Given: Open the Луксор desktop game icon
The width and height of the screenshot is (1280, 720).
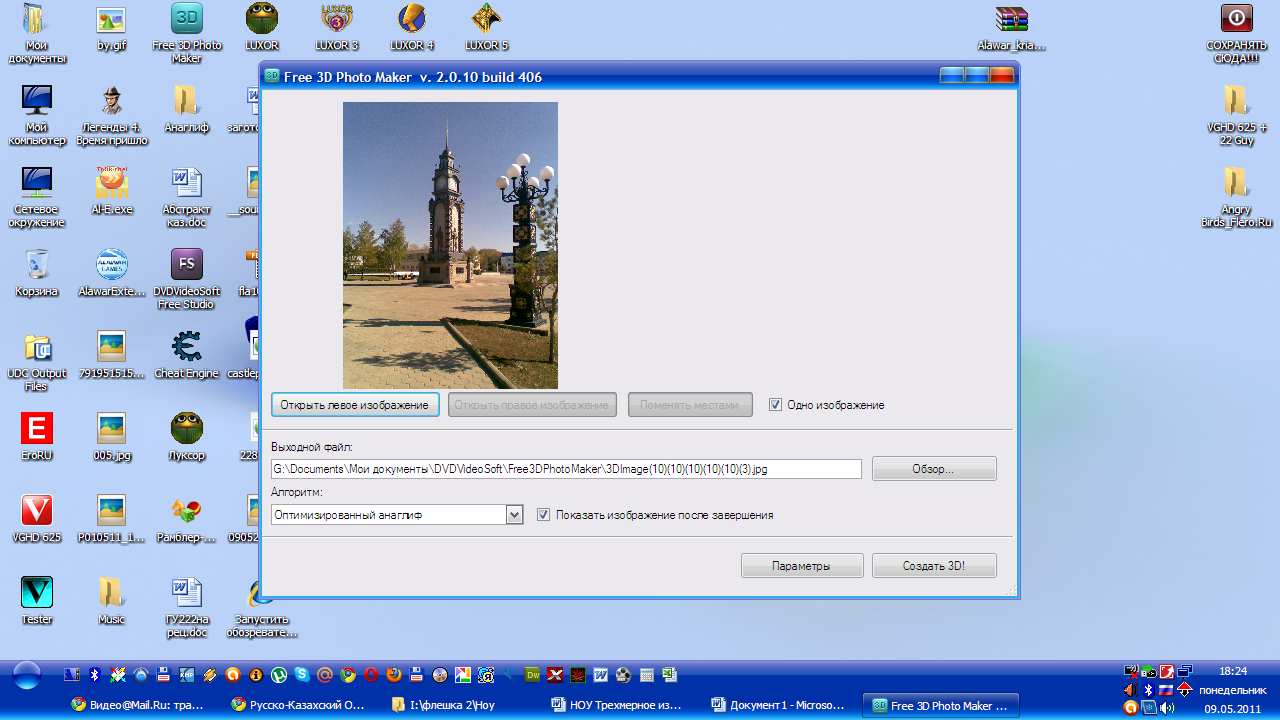Looking at the screenshot, I should 186,437.
